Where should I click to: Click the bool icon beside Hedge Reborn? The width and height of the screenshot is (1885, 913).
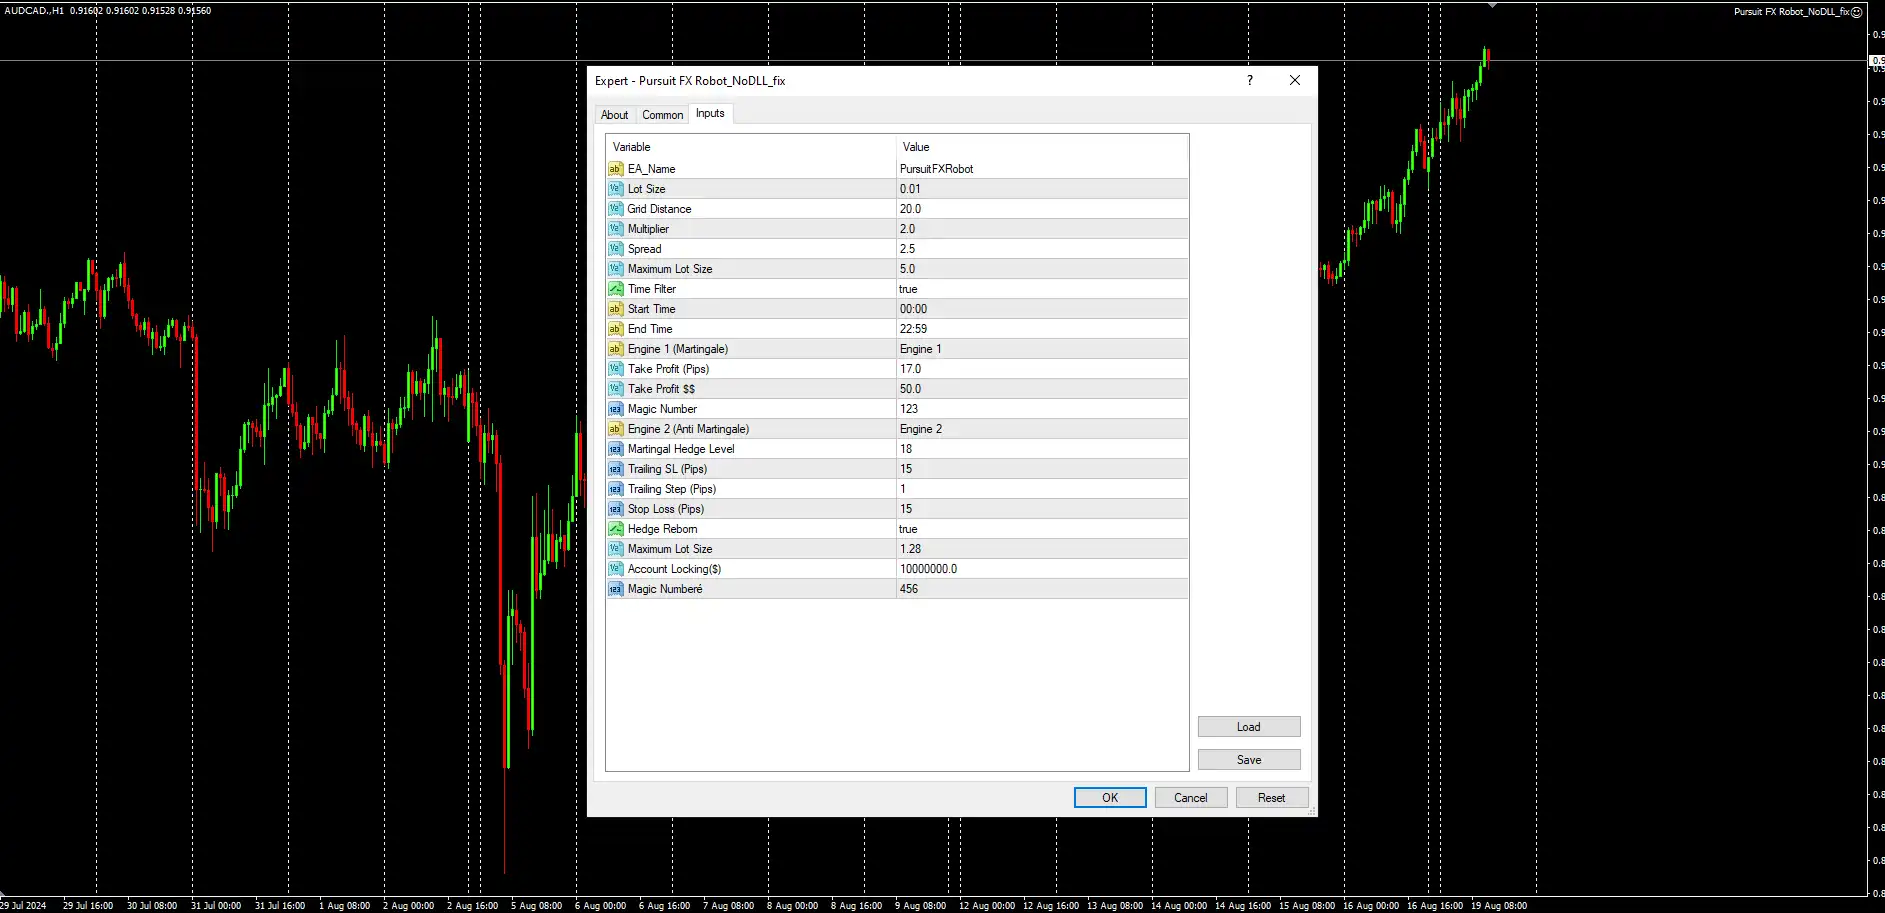[x=616, y=529]
